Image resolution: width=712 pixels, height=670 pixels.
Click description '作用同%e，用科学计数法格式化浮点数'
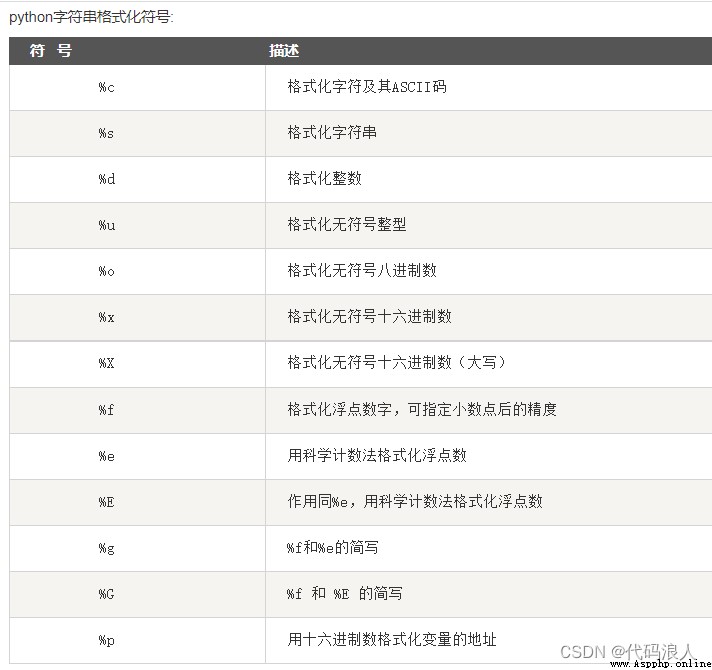(415, 501)
